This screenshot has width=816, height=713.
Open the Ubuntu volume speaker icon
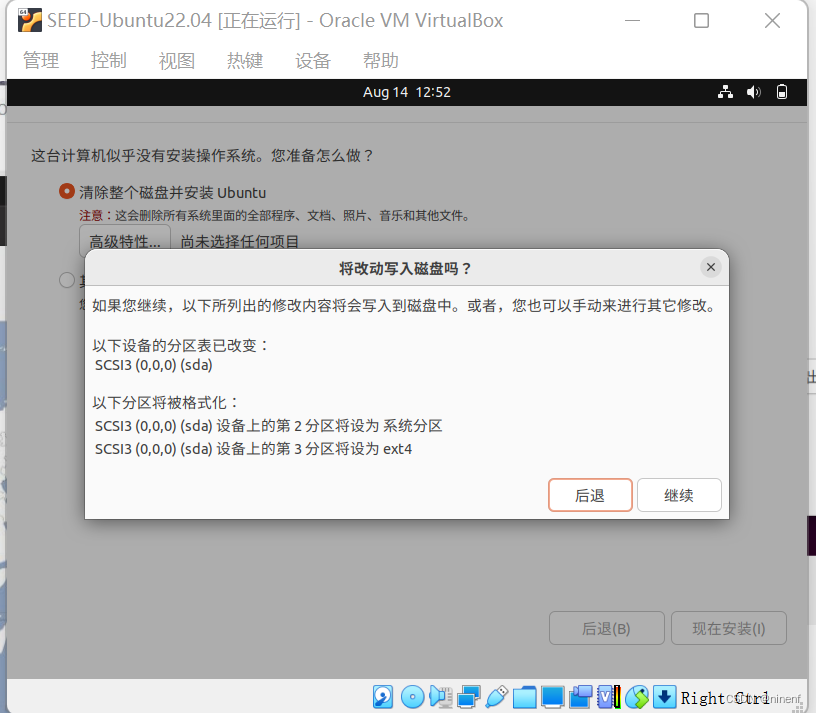coord(754,92)
